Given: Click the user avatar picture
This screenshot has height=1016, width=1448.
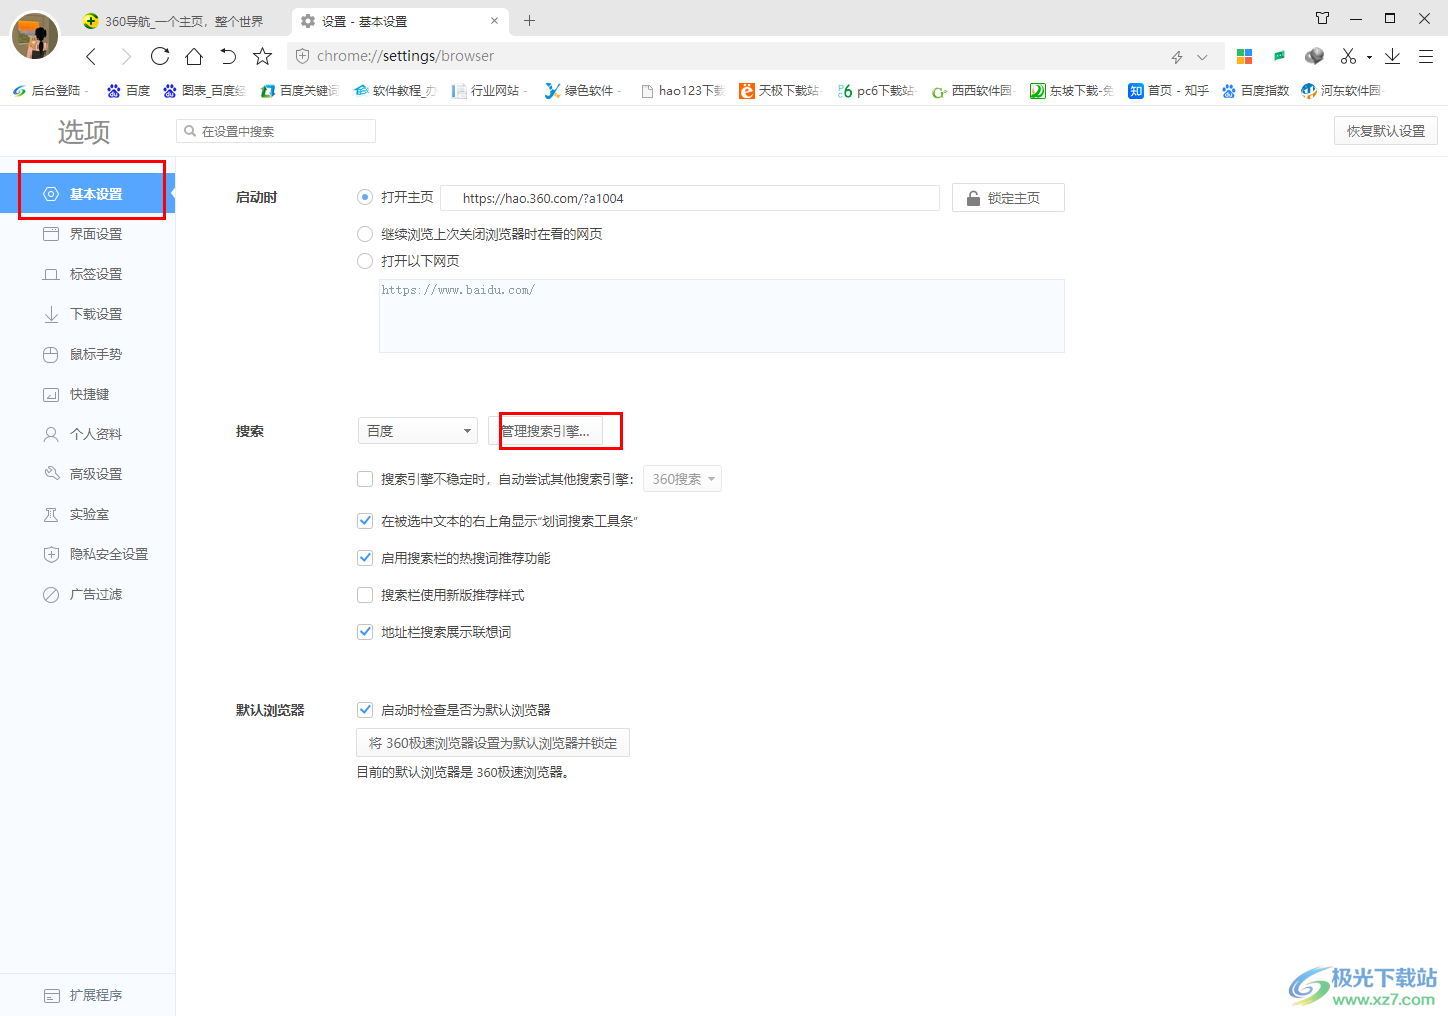Looking at the screenshot, I should 35,36.
